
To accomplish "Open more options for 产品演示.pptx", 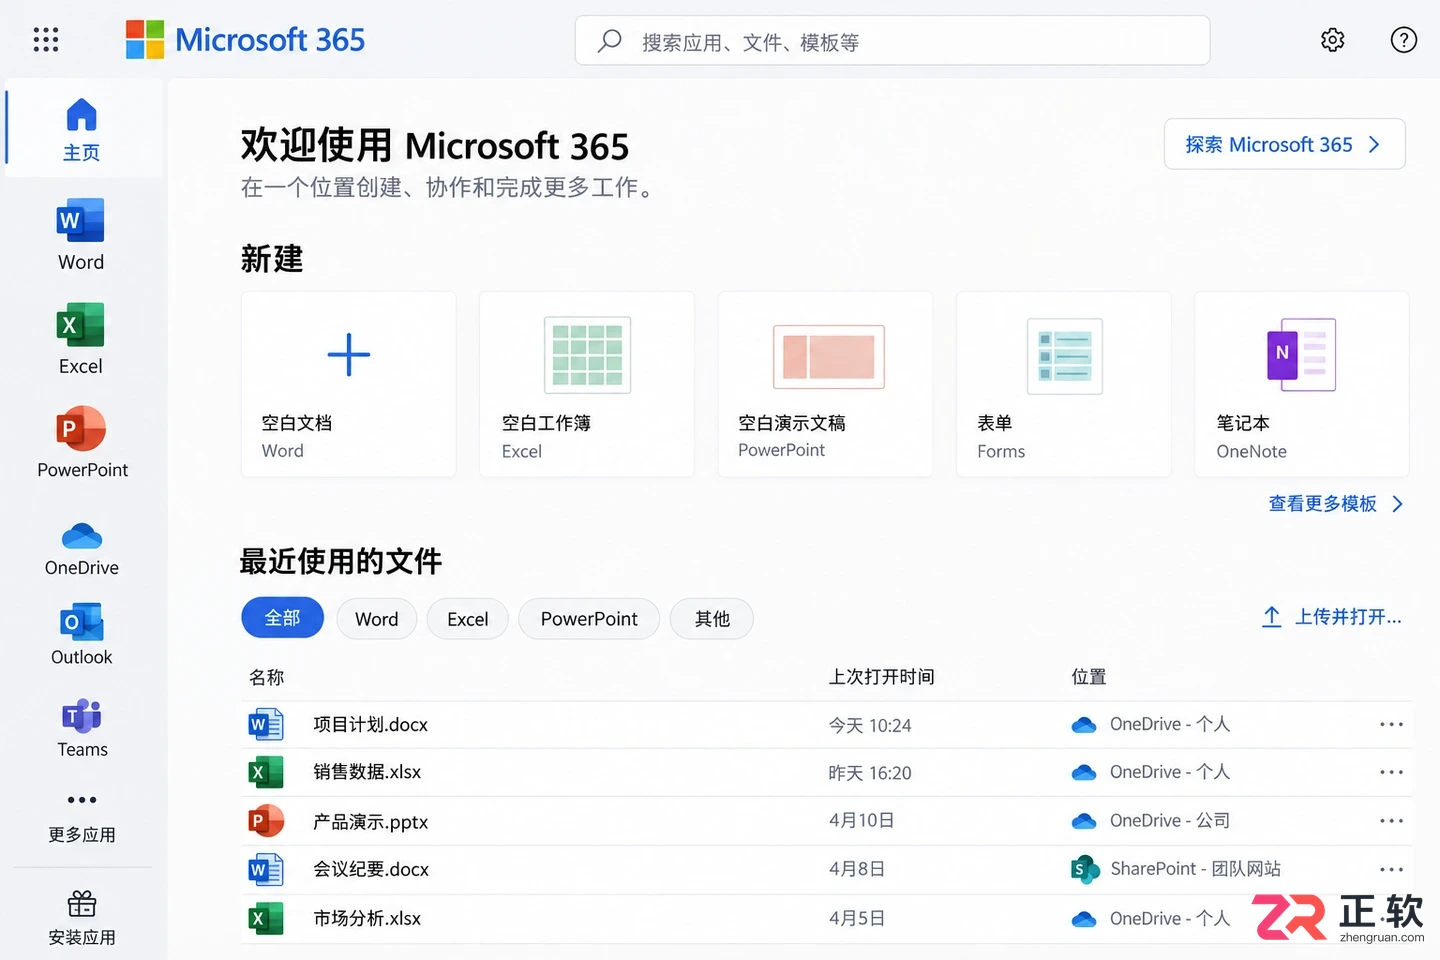I will [1391, 821].
